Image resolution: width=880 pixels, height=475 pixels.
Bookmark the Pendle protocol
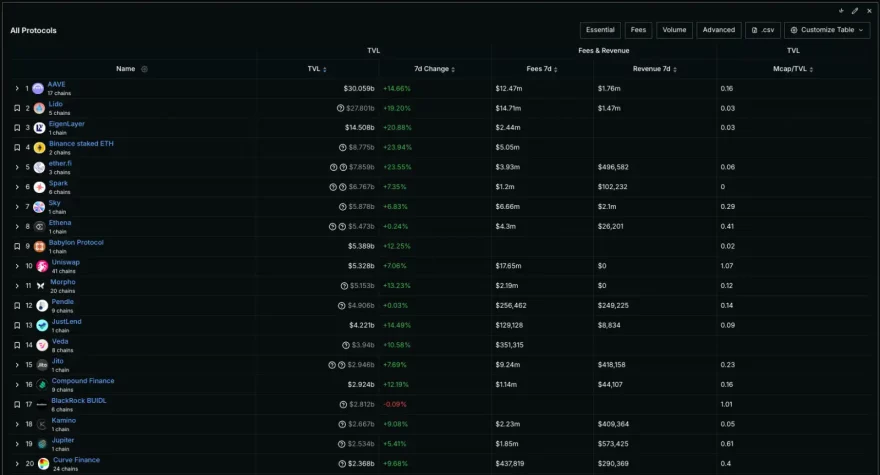click(x=17, y=305)
